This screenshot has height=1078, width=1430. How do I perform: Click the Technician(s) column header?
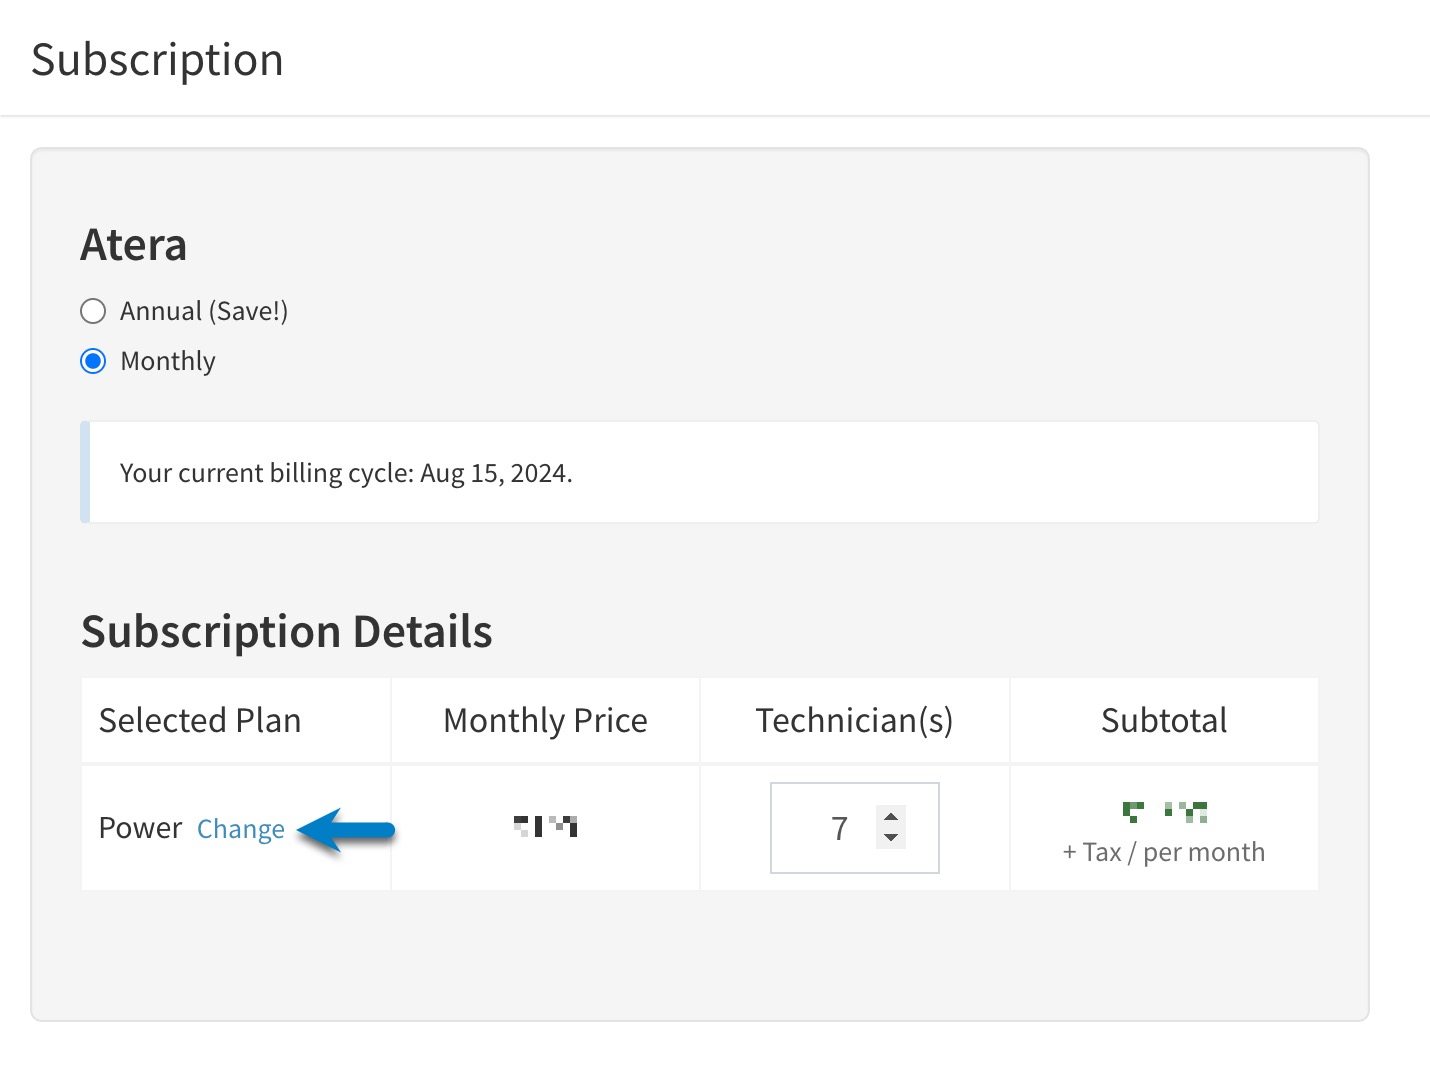tap(854, 720)
